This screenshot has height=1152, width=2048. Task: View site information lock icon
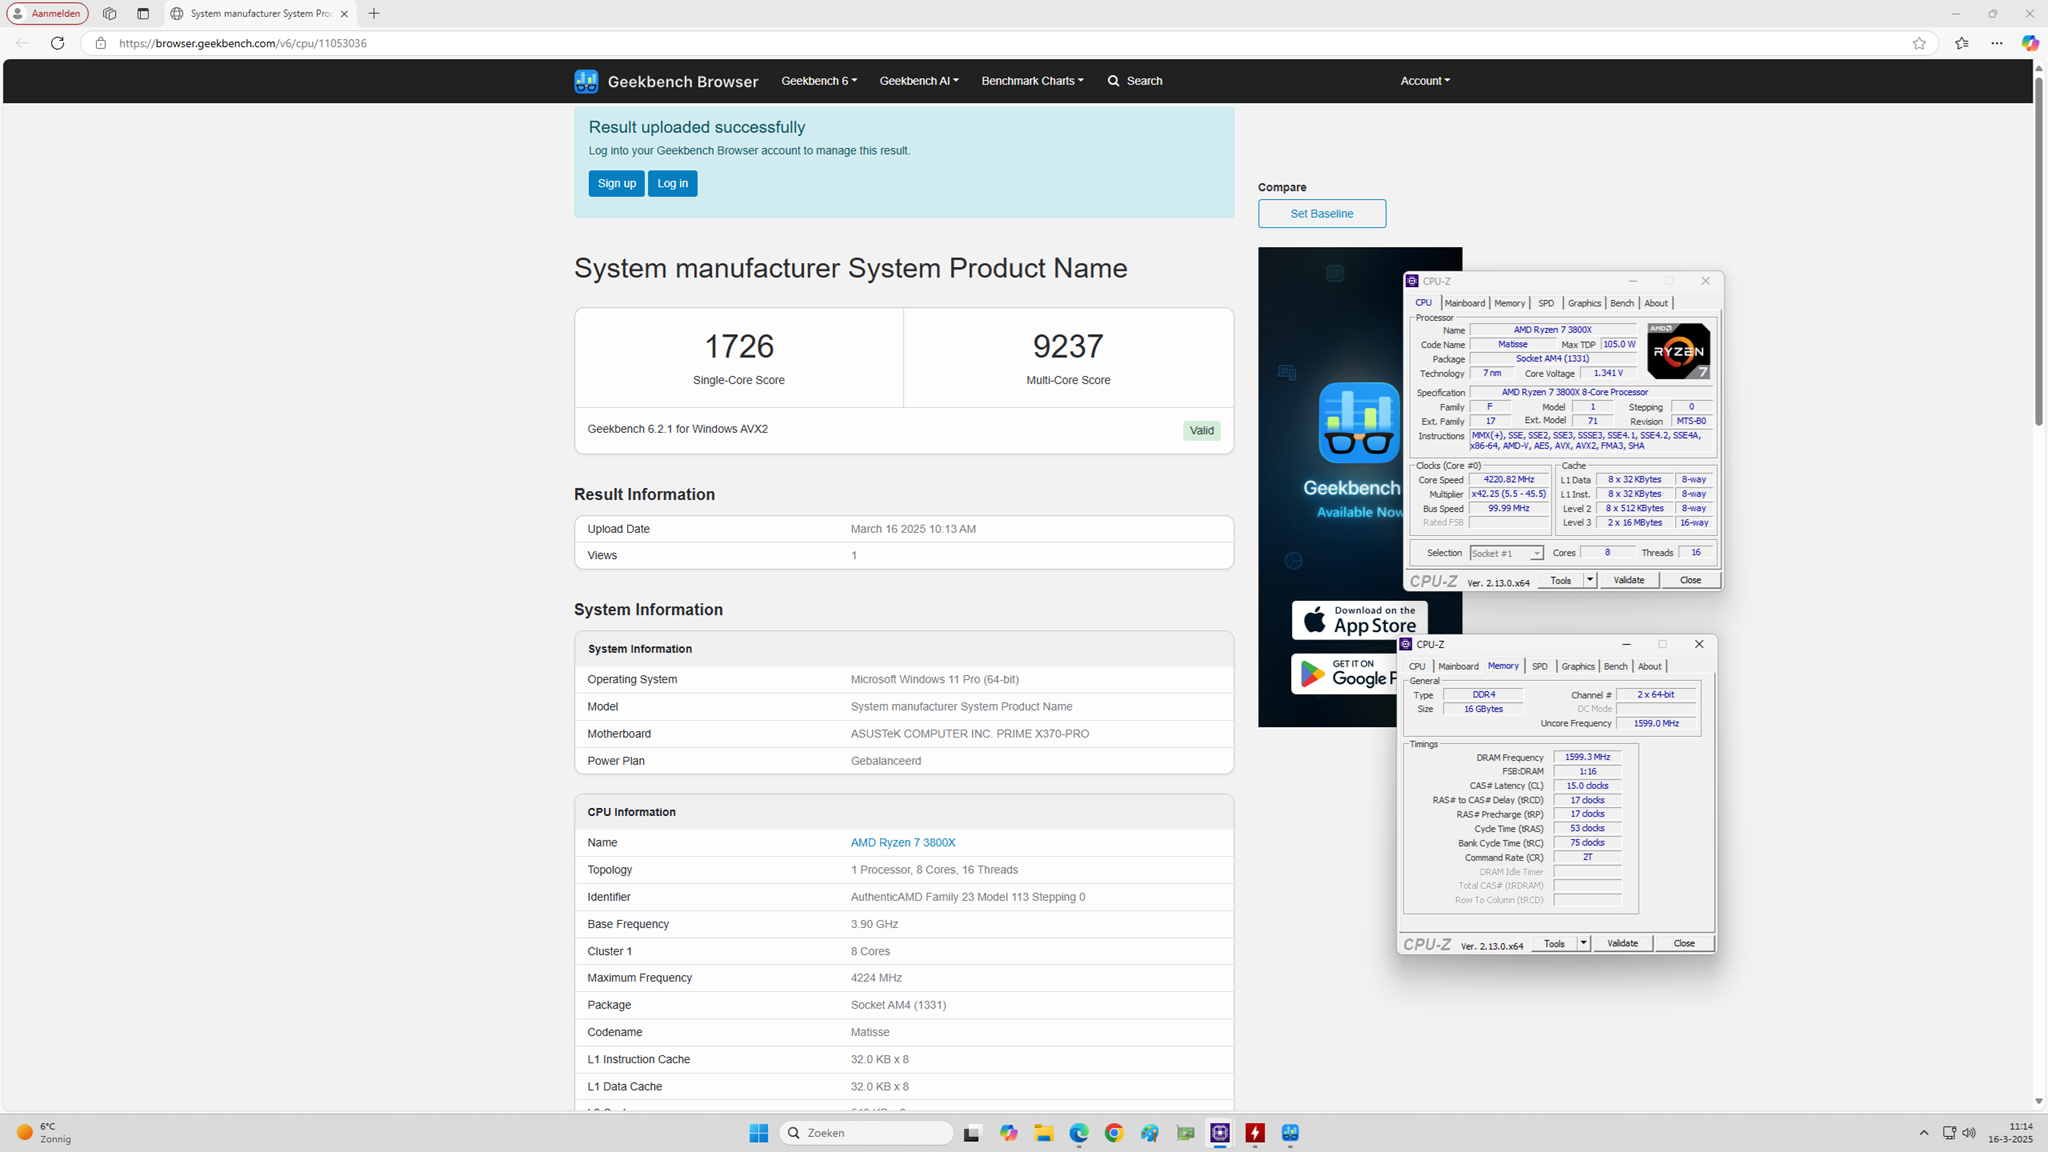(100, 43)
